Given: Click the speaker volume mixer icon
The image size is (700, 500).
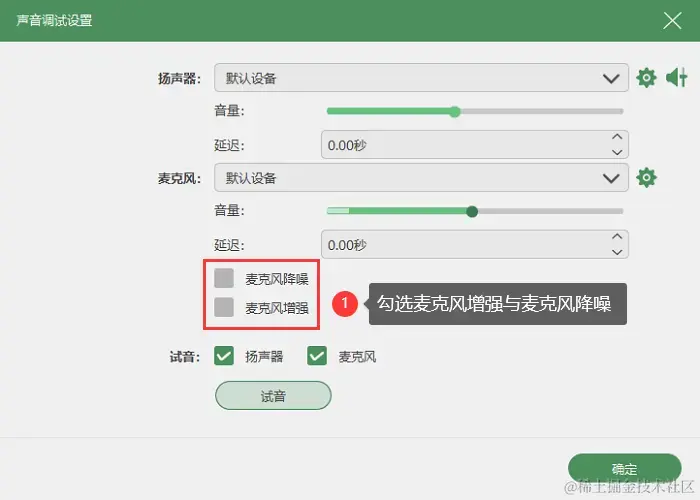Looking at the screenshot, I should click(x=677, y=78).
